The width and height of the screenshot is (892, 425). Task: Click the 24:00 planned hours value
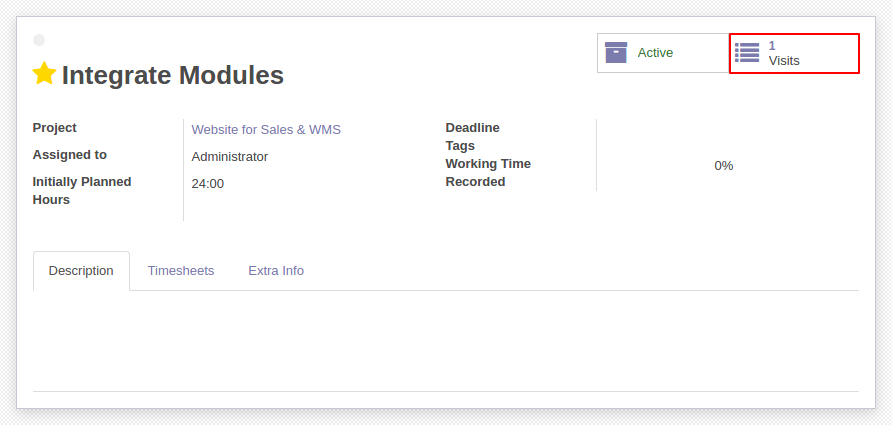[208, 184]
